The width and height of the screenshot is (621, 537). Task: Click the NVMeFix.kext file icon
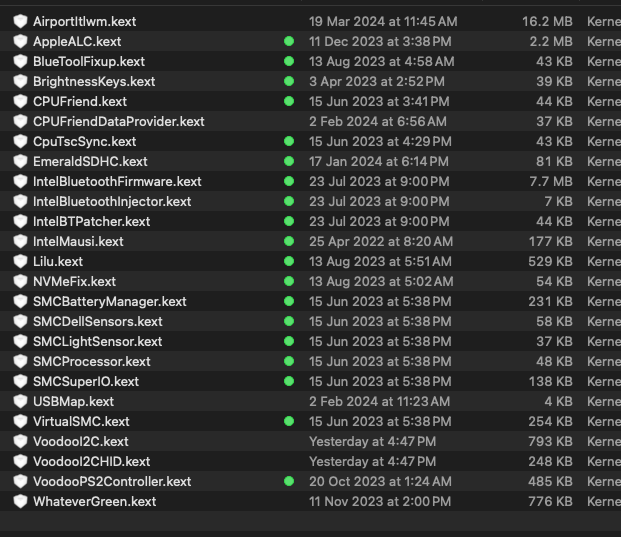20,281
